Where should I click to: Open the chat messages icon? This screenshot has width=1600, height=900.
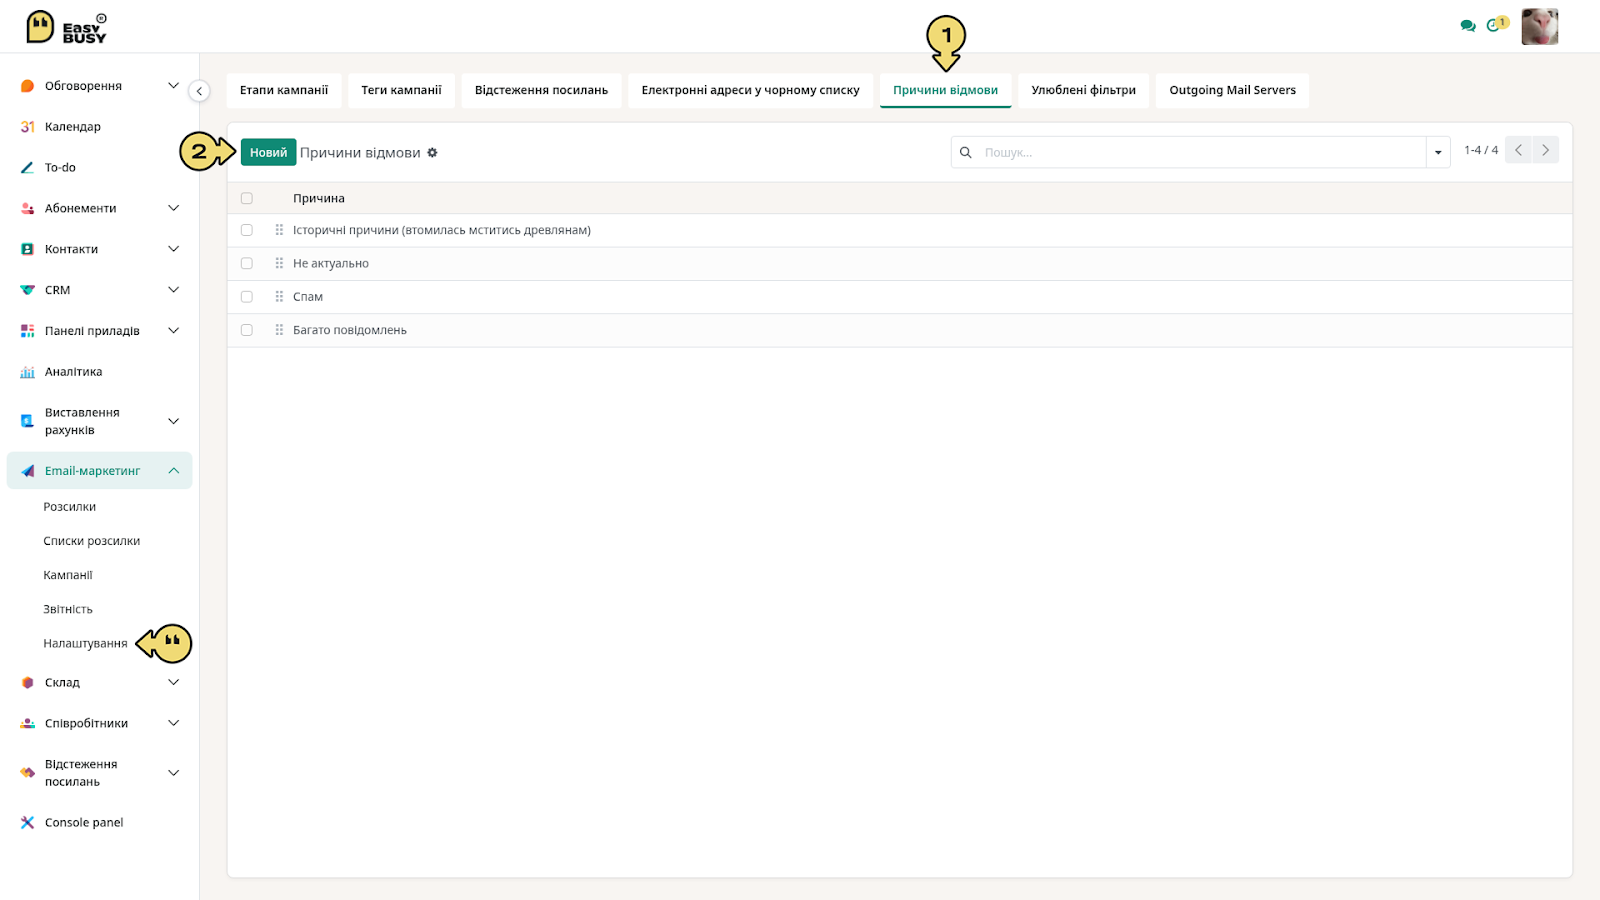pyautogui.click(x=1467, y=26)
